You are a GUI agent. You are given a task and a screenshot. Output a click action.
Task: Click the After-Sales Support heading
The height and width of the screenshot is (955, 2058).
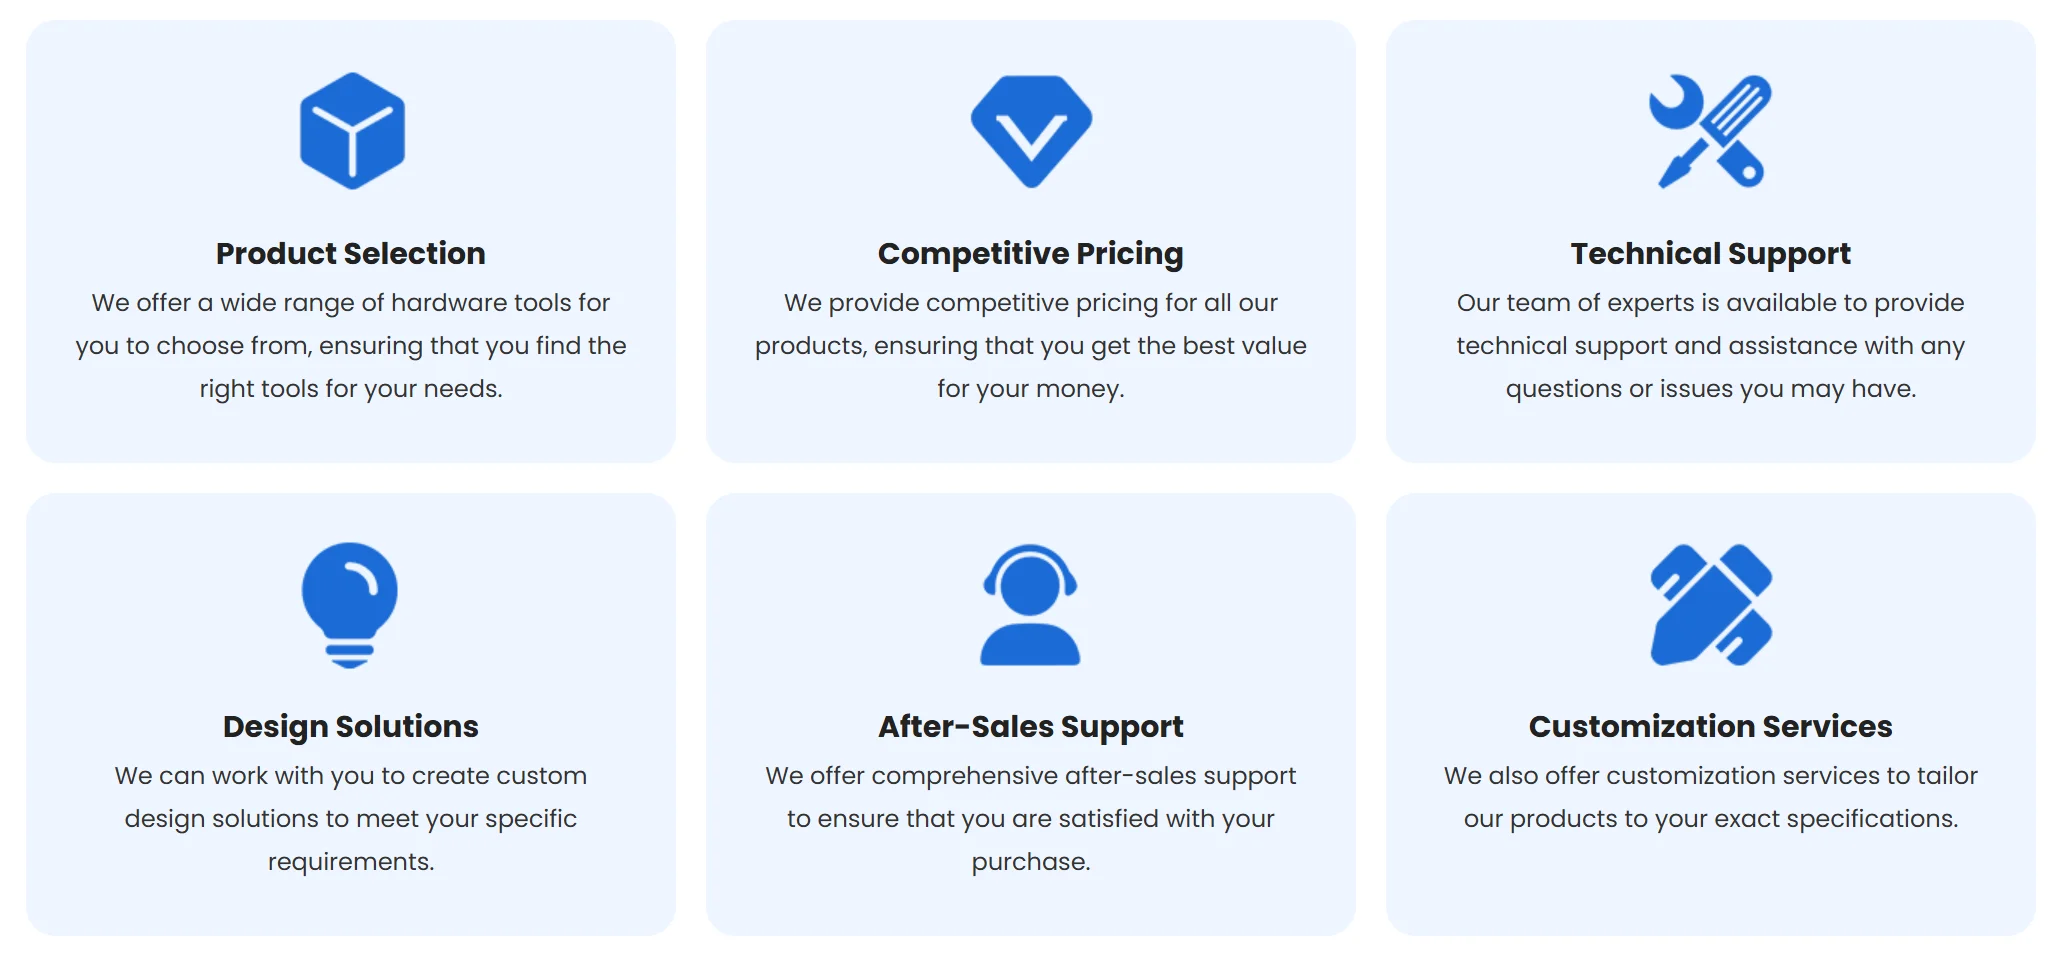pyautogui.click(x=1030, y=727)
